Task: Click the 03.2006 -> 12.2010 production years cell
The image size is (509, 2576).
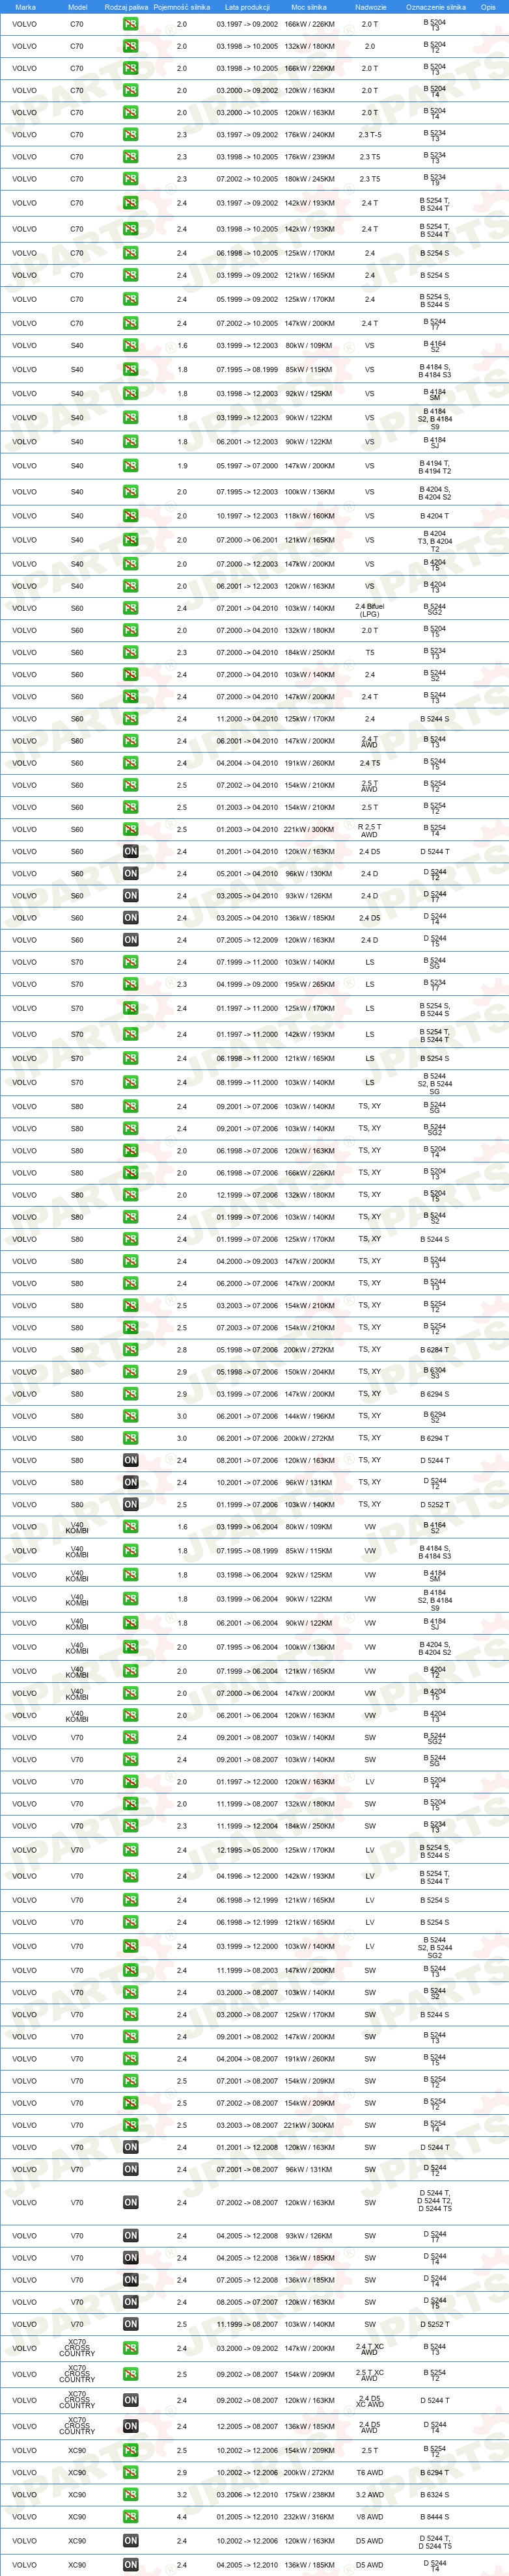Action: click(247, 2495)
